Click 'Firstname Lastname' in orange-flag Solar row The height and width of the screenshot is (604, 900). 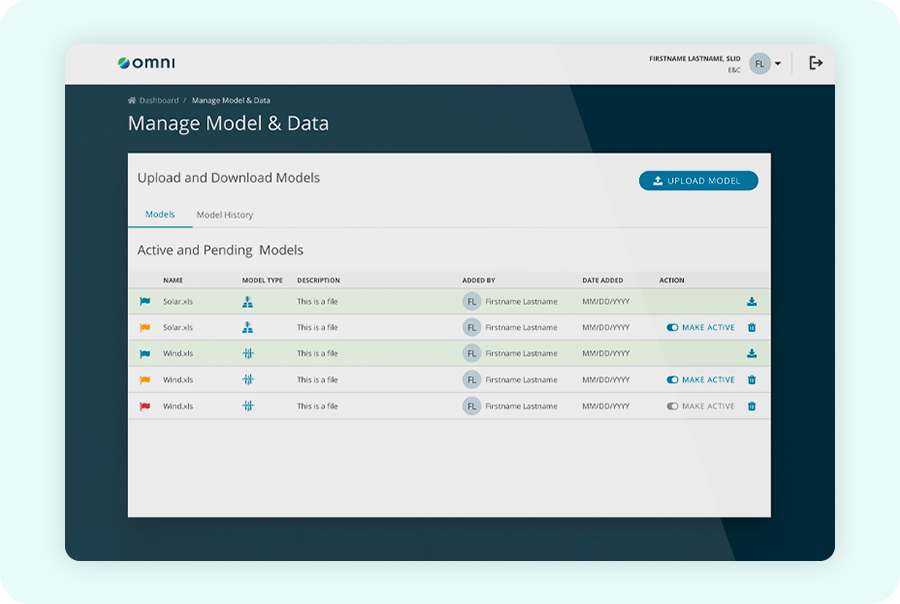pyautogui.click(x=521, y=327)
